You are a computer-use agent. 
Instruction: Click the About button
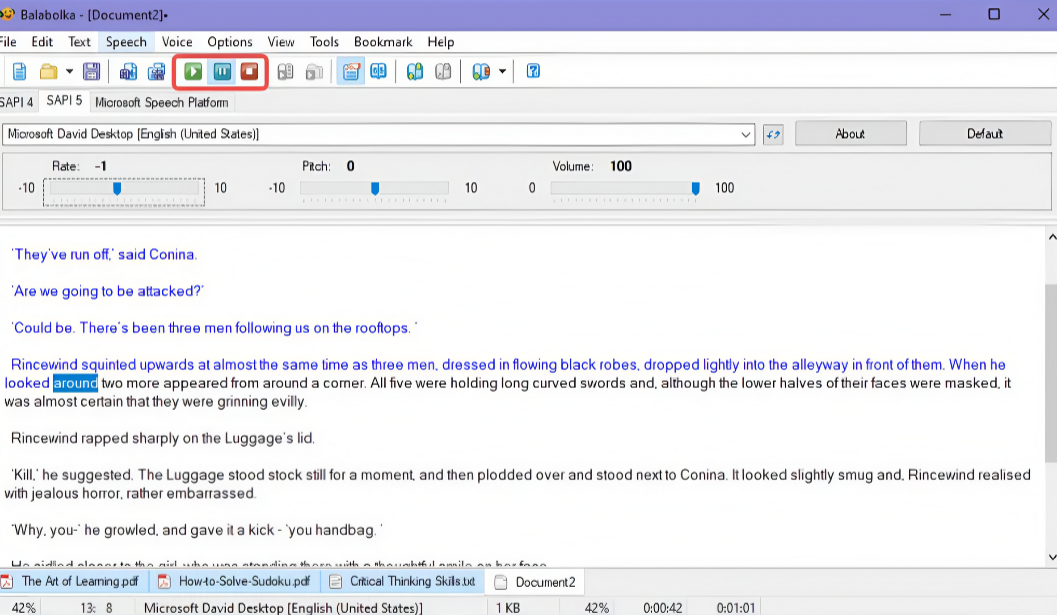[x=851, y=134]
